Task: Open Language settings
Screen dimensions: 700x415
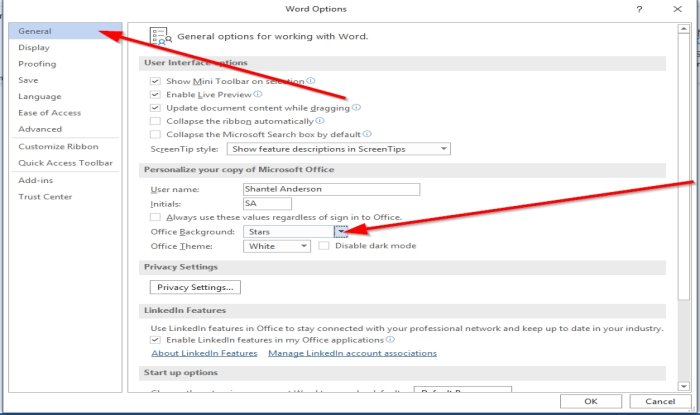Action: (x=40, y=96)
